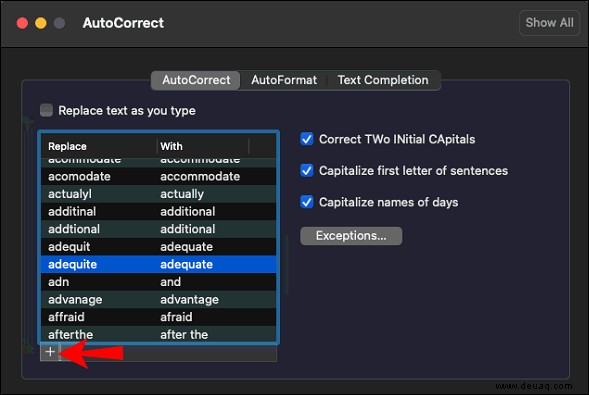Image resolution: width=589 pixels, height=395 pixels.
Task: Uncheck Capitalize names of days
Action: coord(307,202)
